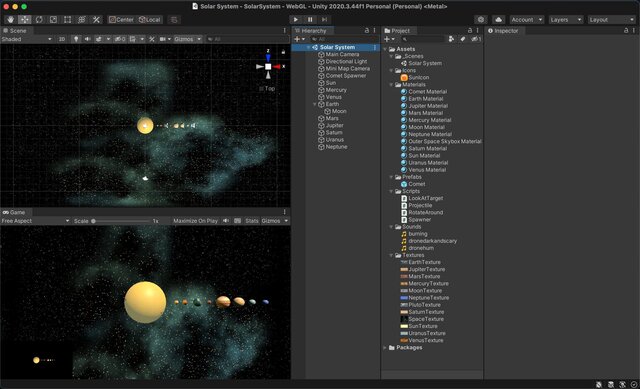Viewport: 640px width, 389px height.
Task: Collapse the Materials folder in Project
Action: click(x=391, y=84)
